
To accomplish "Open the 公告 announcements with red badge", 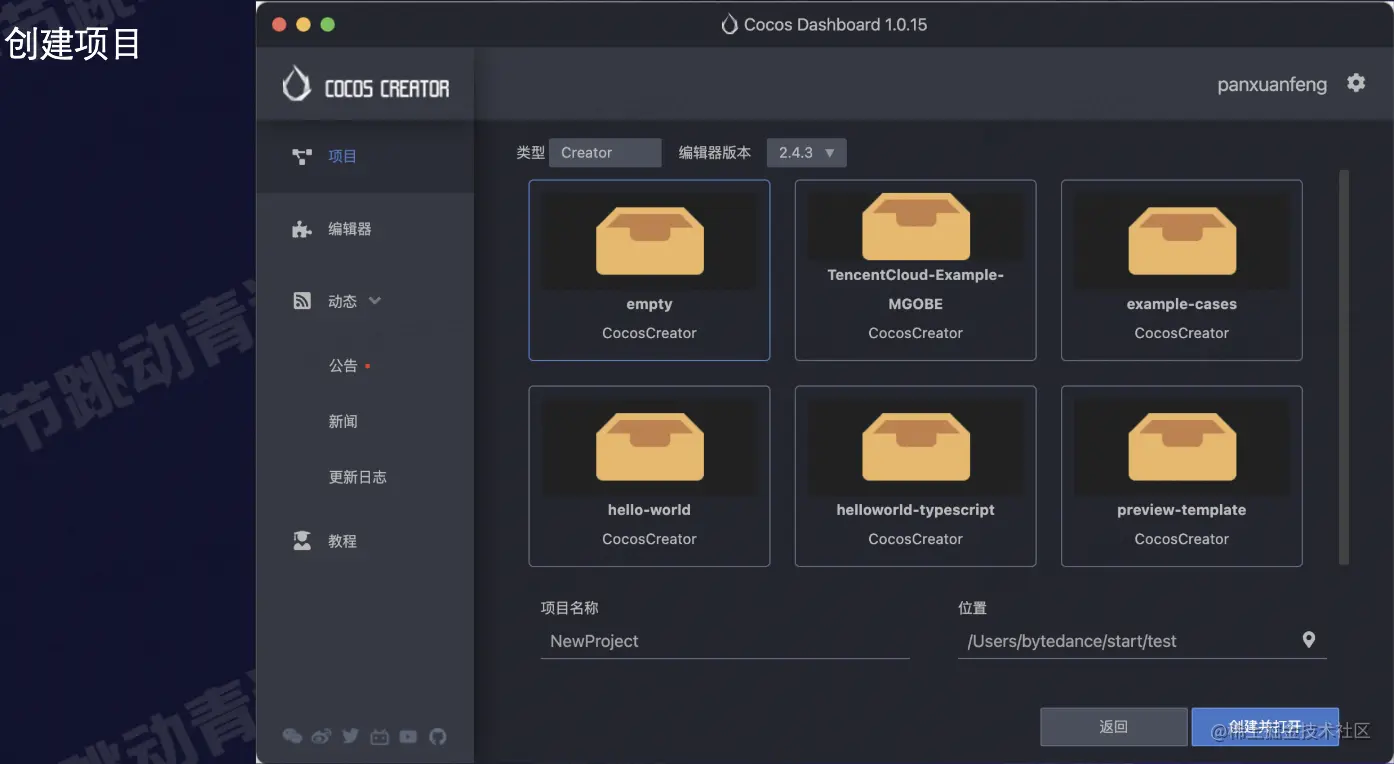I will [343, 365].
